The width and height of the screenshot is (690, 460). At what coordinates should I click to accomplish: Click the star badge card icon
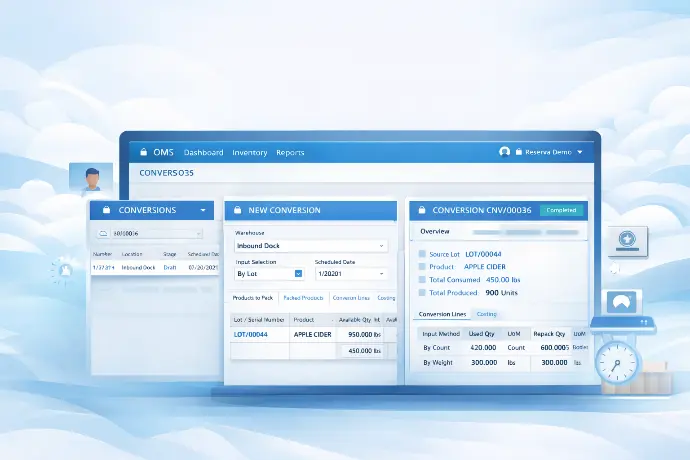628,241
